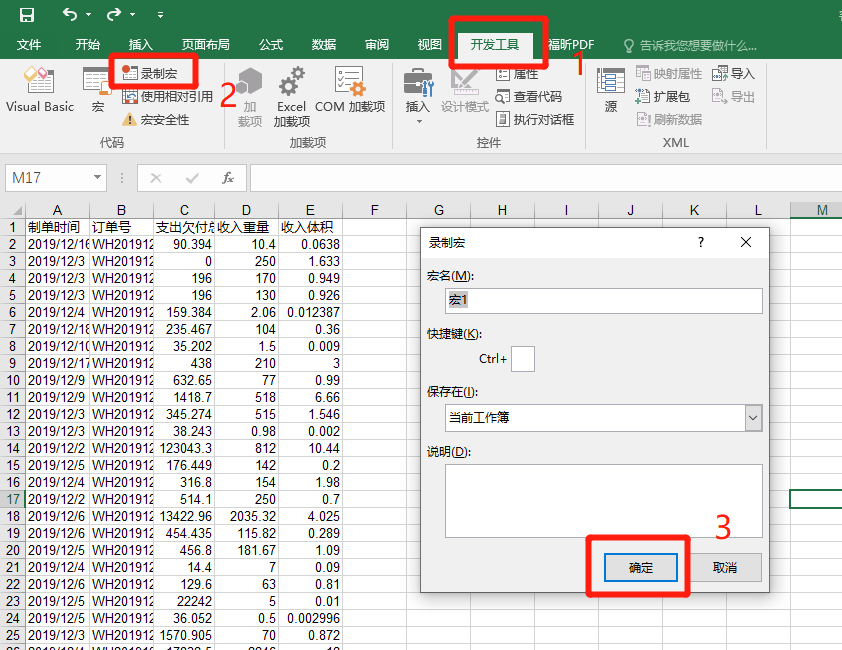Select column M header

click(x=816, y=210)
